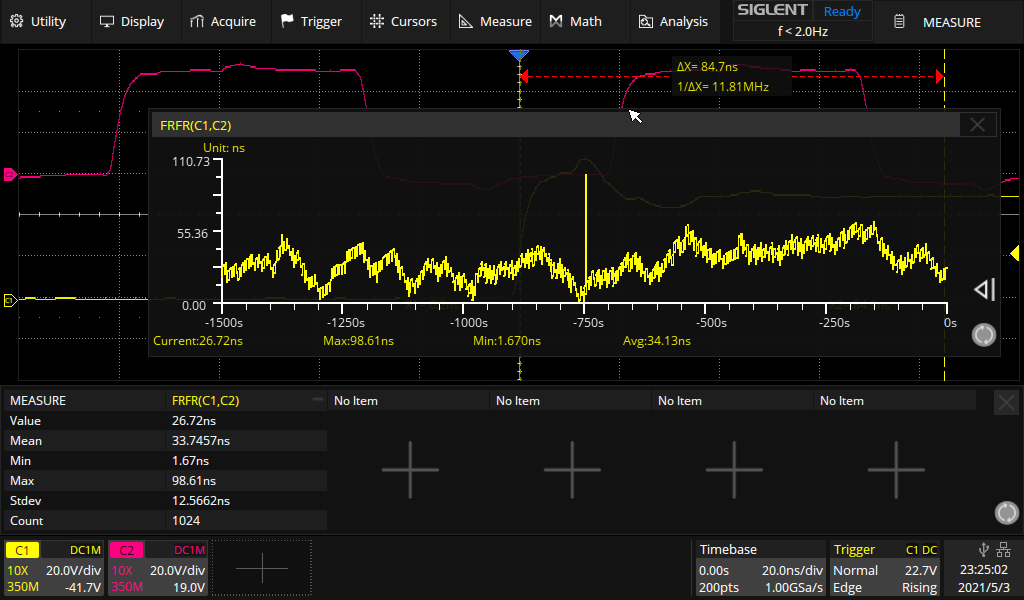The height and width of the screenshot is (600, 1024).
Task: Click the trend window skip-to-start icon
Action: 984,289
